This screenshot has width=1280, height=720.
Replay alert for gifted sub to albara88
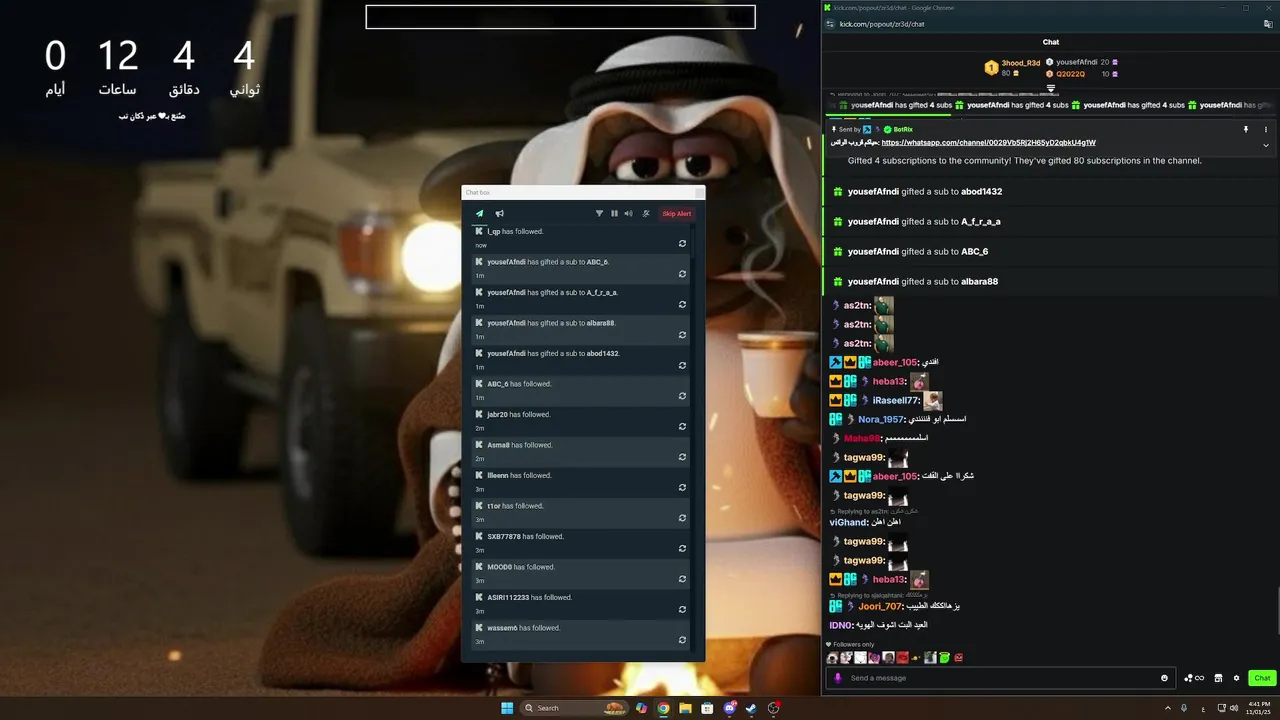682,334
